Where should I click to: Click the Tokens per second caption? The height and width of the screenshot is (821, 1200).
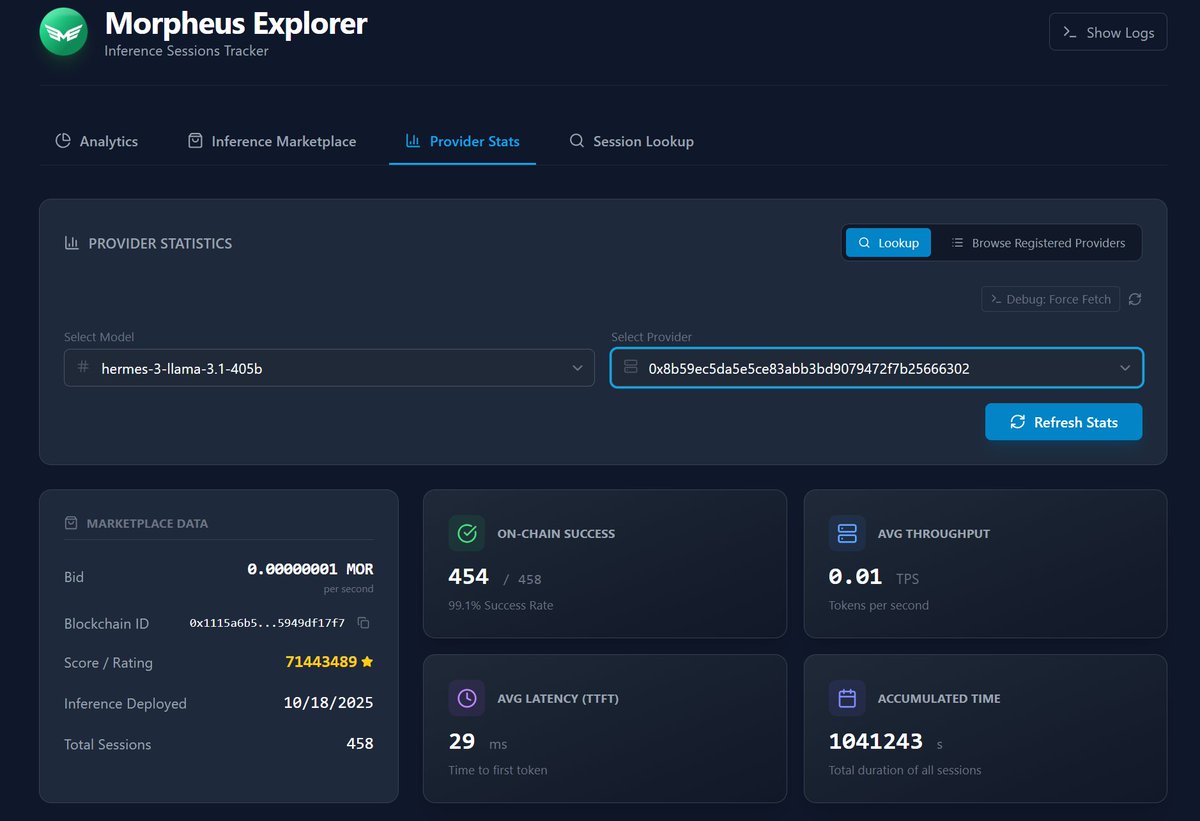[879, 605]
